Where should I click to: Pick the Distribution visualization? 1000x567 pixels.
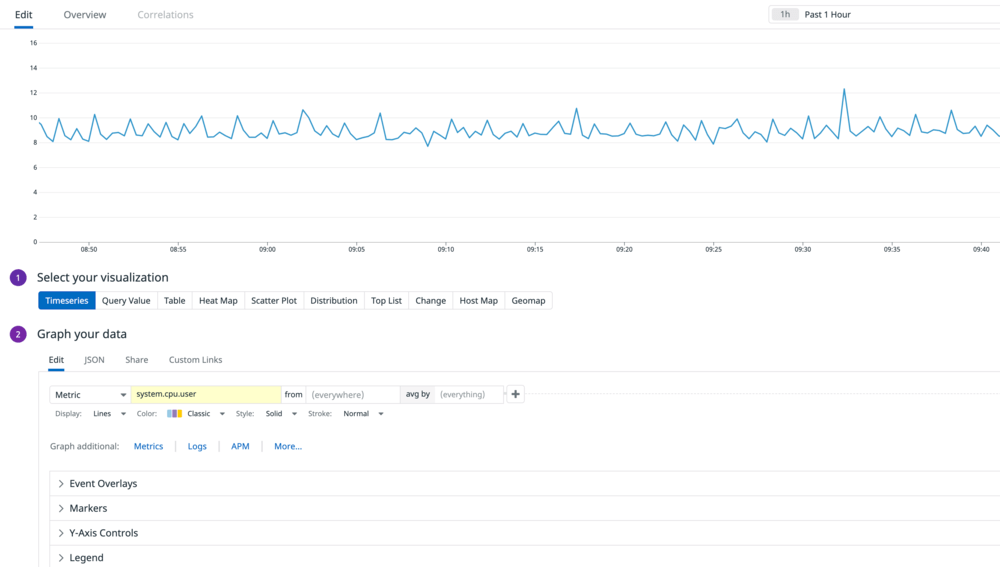(334, 300)
